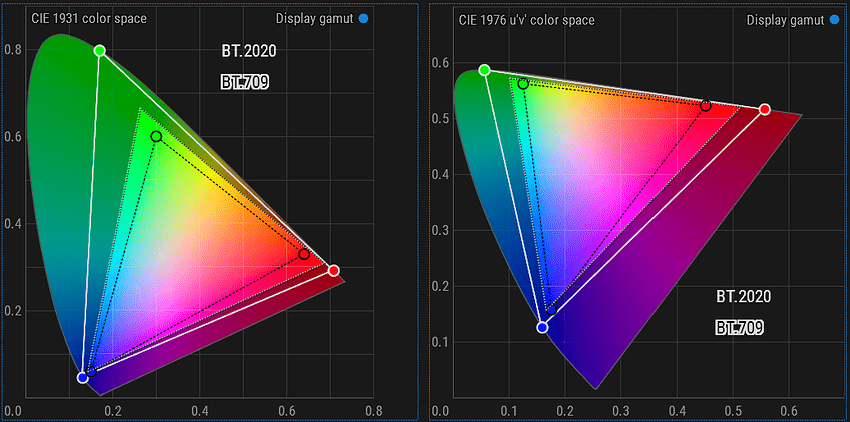This screenshot has height=422, width=850.
Task: Click the blue display primary marker in CIE 1976 chart
Action: coord(542,328)
